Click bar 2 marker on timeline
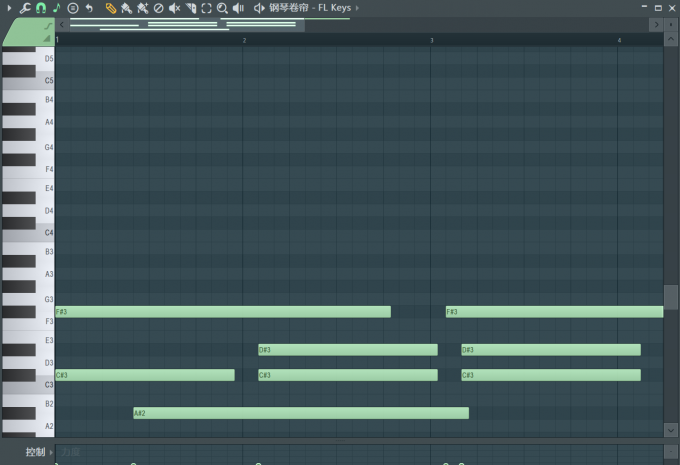Viewport: 680px width, 465px height. tap(244, 40)
